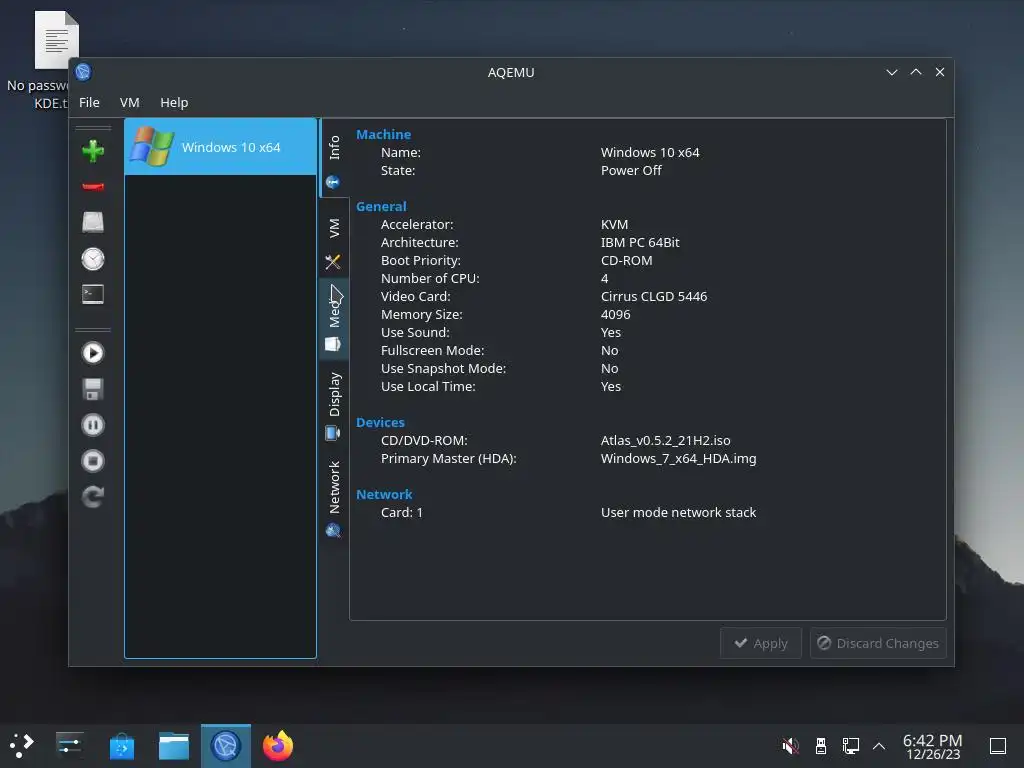Click the General section heading
This screenshot has height=768, width=1024.
381,206
